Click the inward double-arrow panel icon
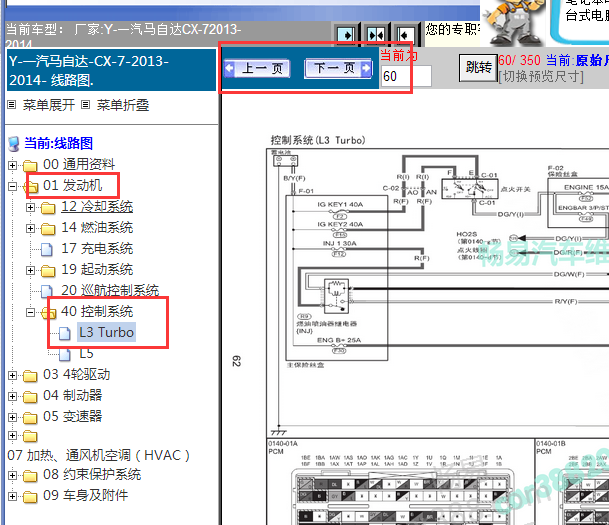The image size is (609, 525). click(376, 35)
